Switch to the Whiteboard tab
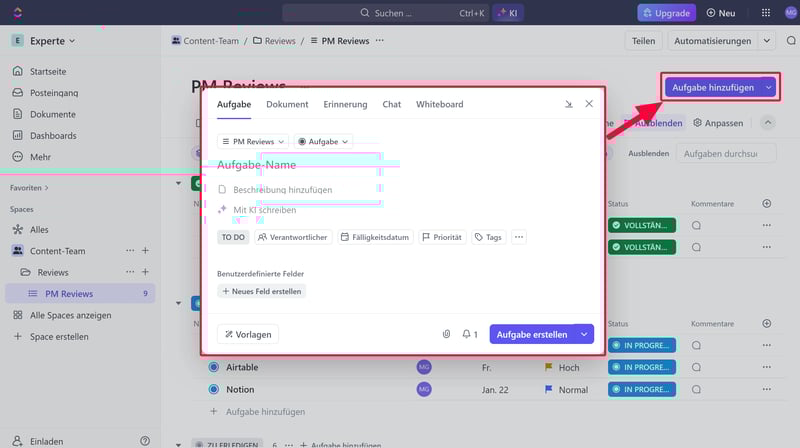 coord(440,104)
